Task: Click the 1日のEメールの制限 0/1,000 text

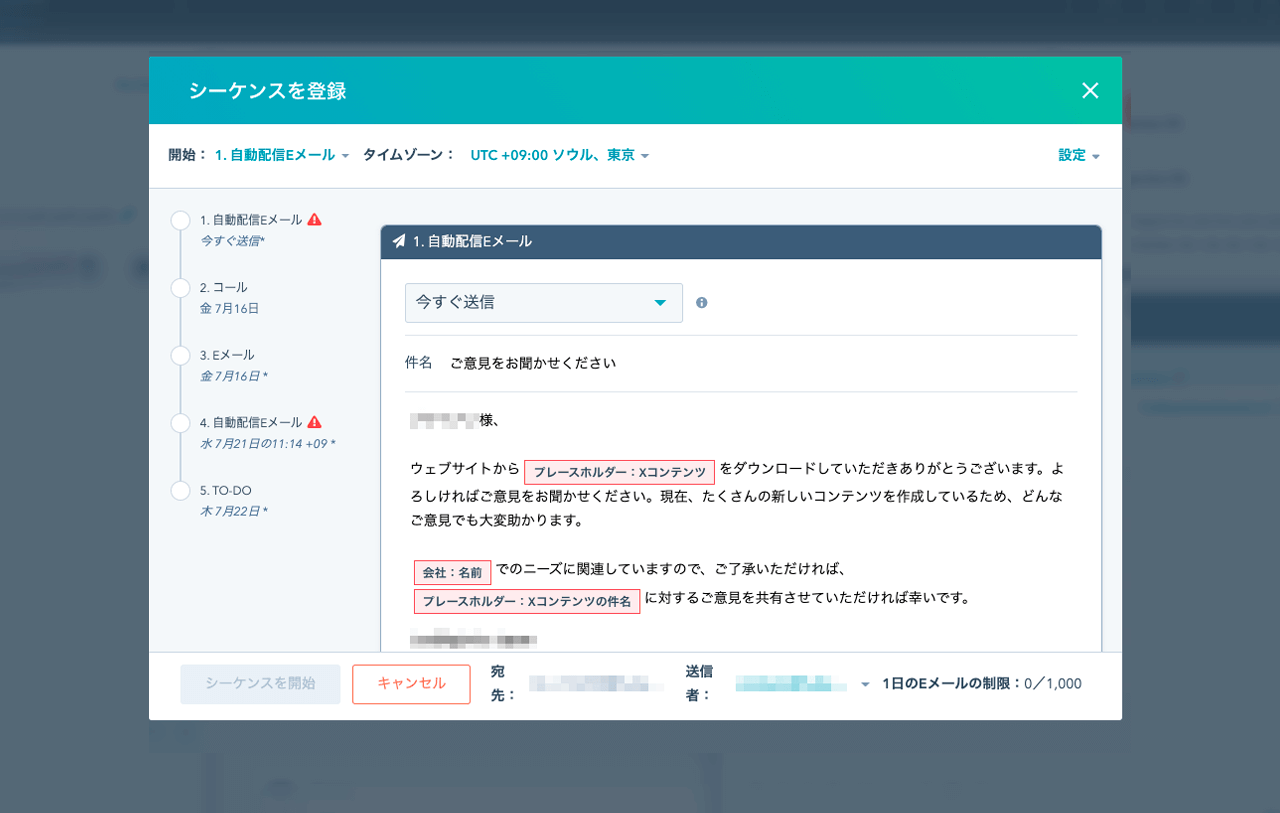Action: coord(981,684)
